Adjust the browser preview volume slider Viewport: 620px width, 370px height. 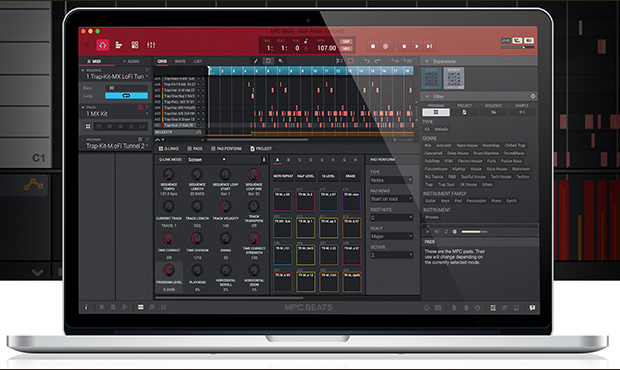pos(474,232)
